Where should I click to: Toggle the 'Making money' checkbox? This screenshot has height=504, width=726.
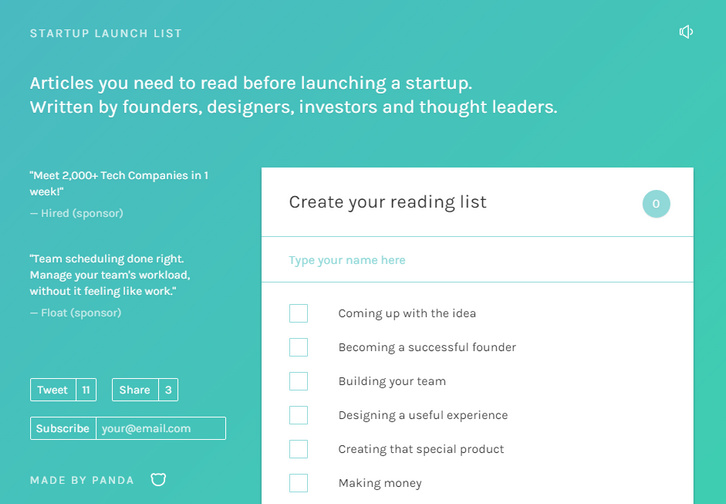298,483
